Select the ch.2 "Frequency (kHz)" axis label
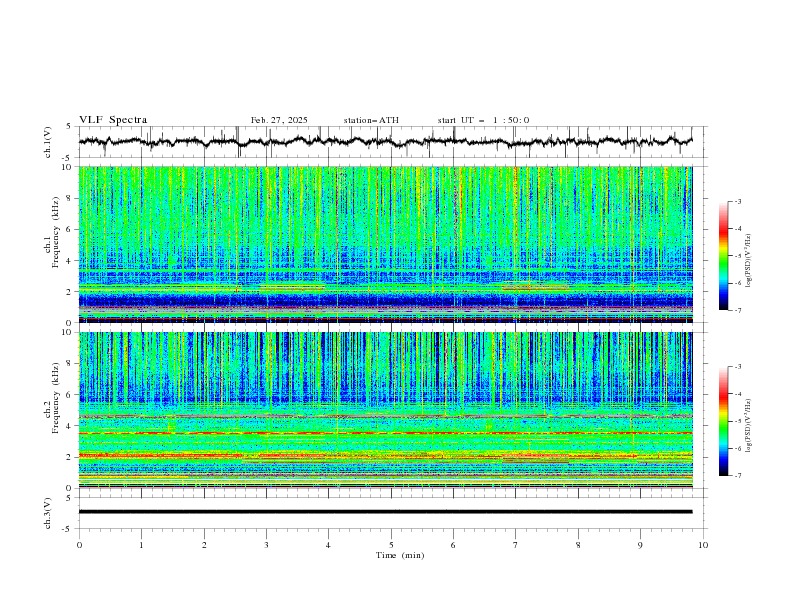This screenshot has width=792, height=612. coord(55,396)
